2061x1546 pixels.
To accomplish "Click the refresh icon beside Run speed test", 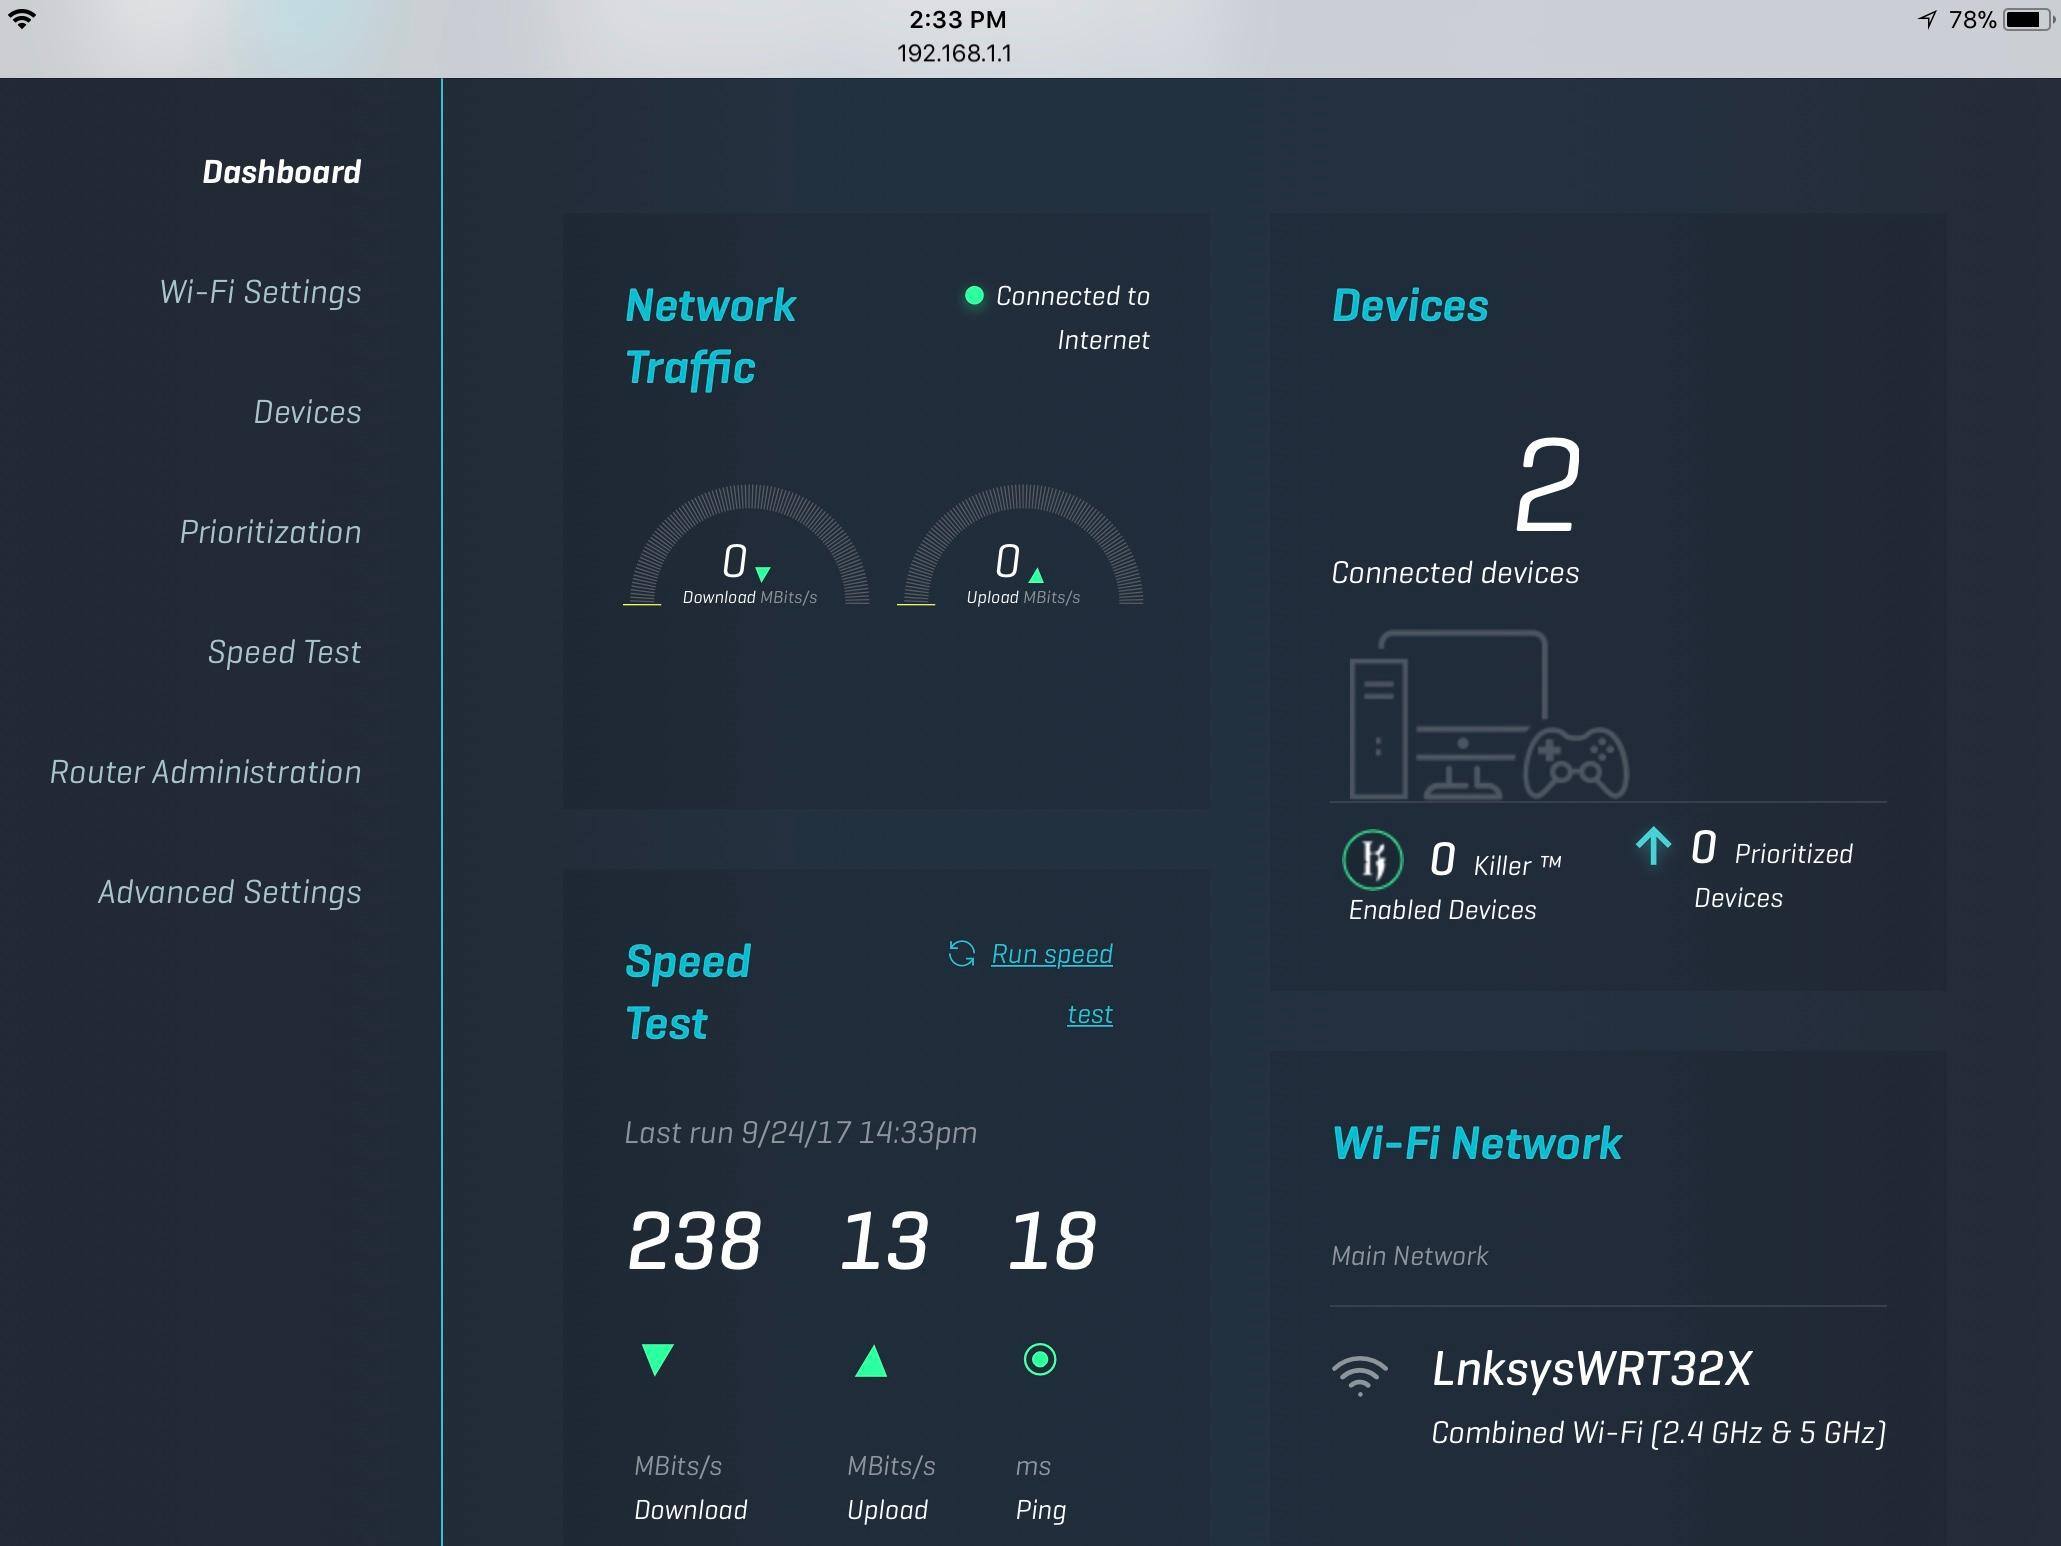I will click(961, 954).
